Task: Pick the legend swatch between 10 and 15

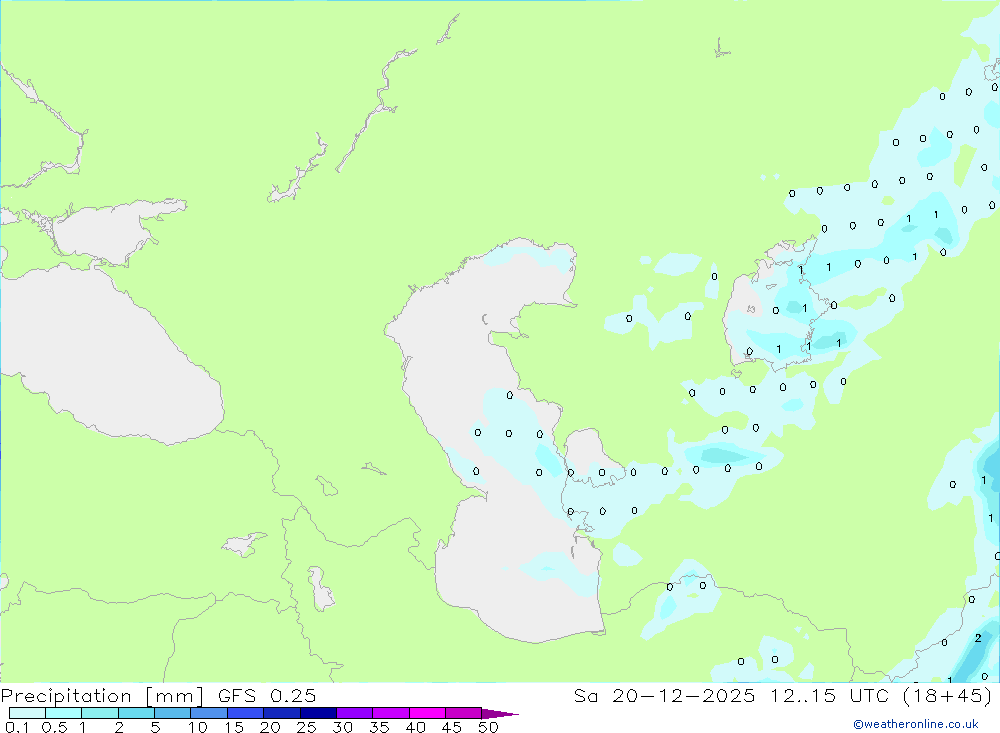Action: [x=209, y=713]
